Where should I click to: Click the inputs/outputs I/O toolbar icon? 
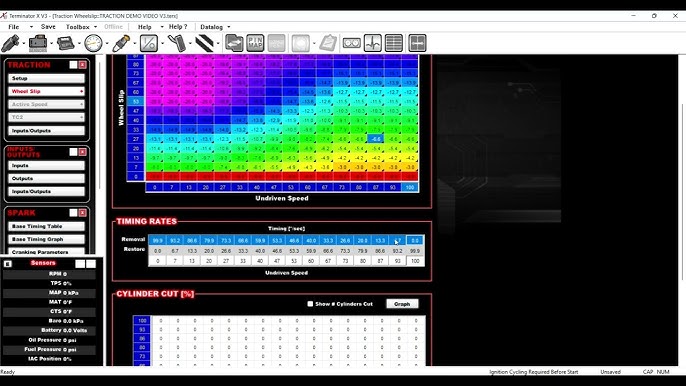point(149,43)
